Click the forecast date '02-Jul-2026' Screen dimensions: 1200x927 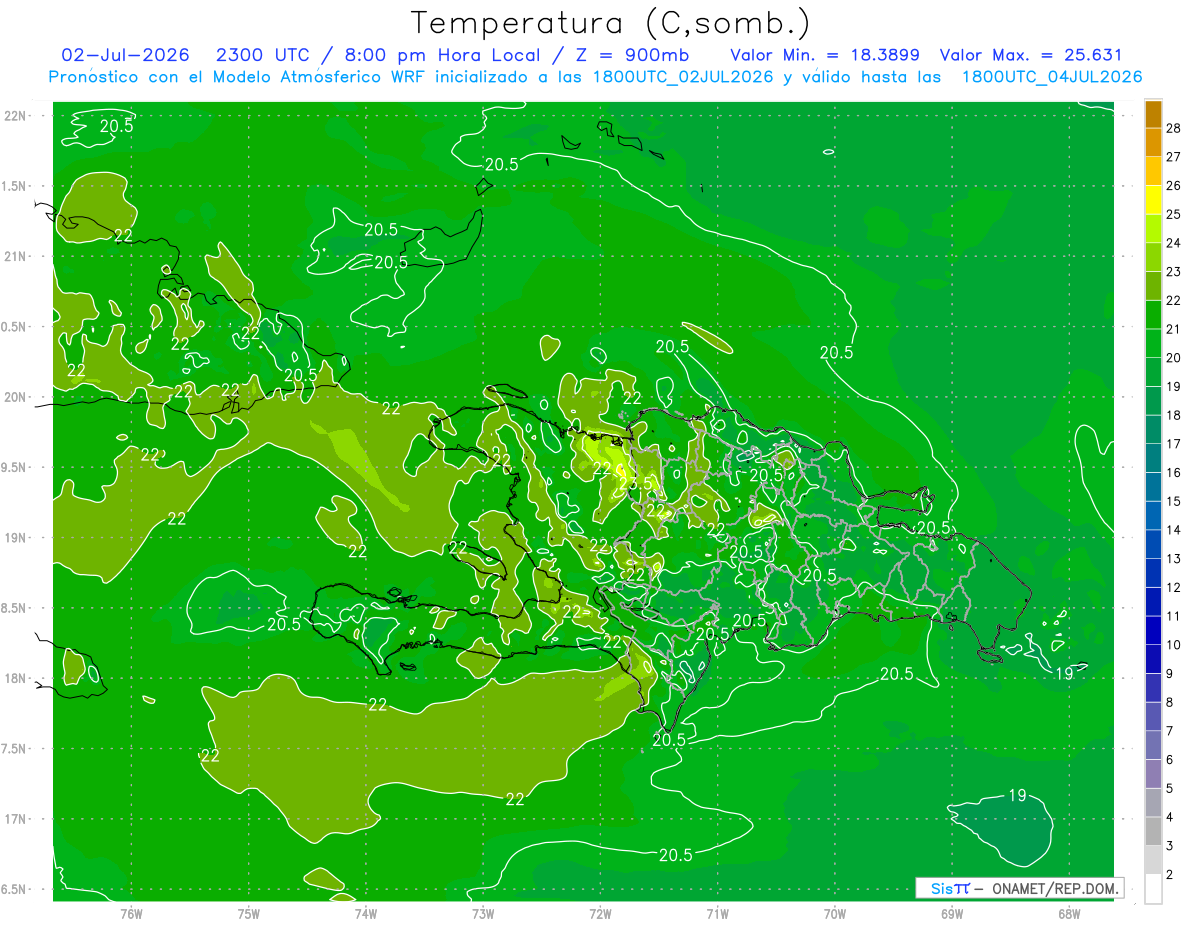pos(126,55)
